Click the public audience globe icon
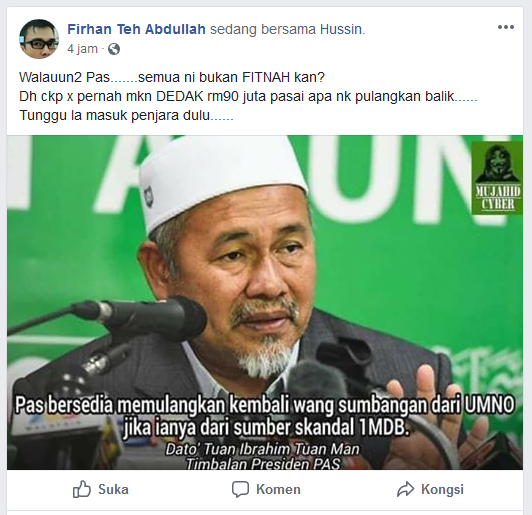The height and width of the screenshot is (515, 532). click(114, 50)
